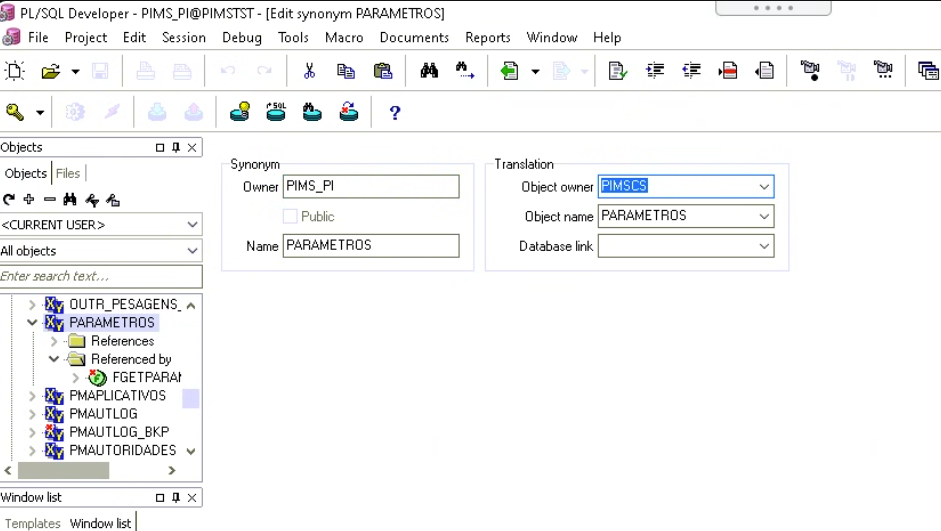Open the File menu
This screenshot has height=531, width=941.
click(38, 37)
